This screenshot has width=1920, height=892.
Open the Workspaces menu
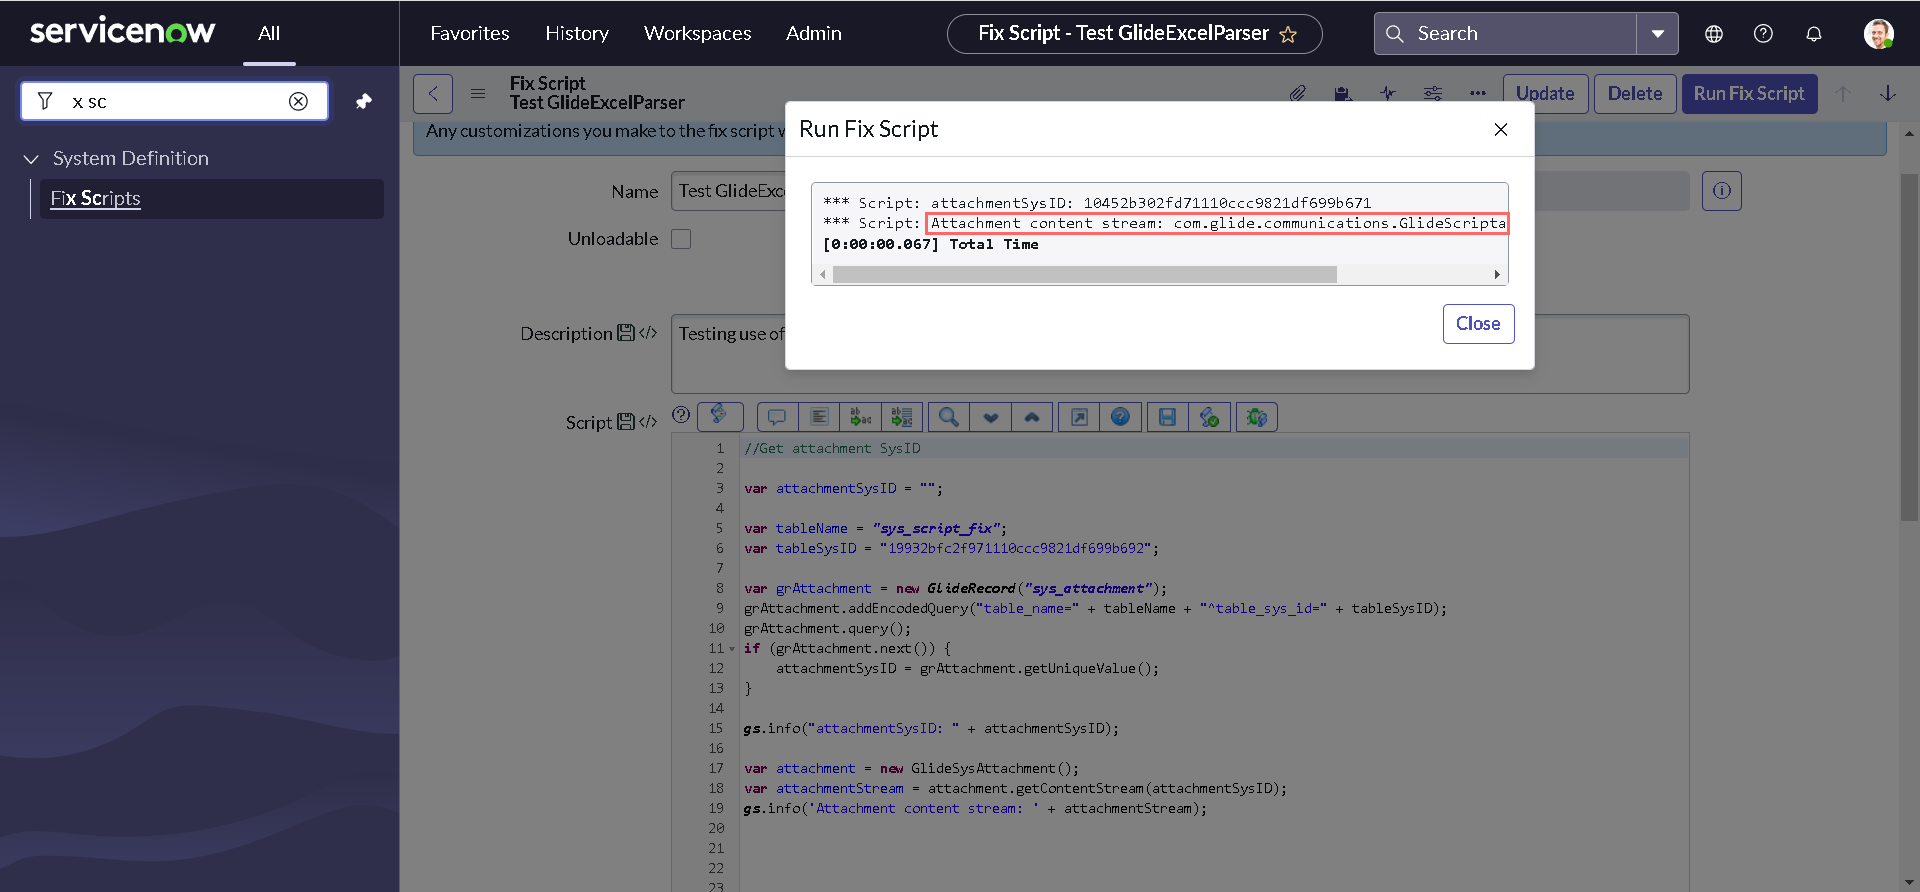[x=698, y=33]
